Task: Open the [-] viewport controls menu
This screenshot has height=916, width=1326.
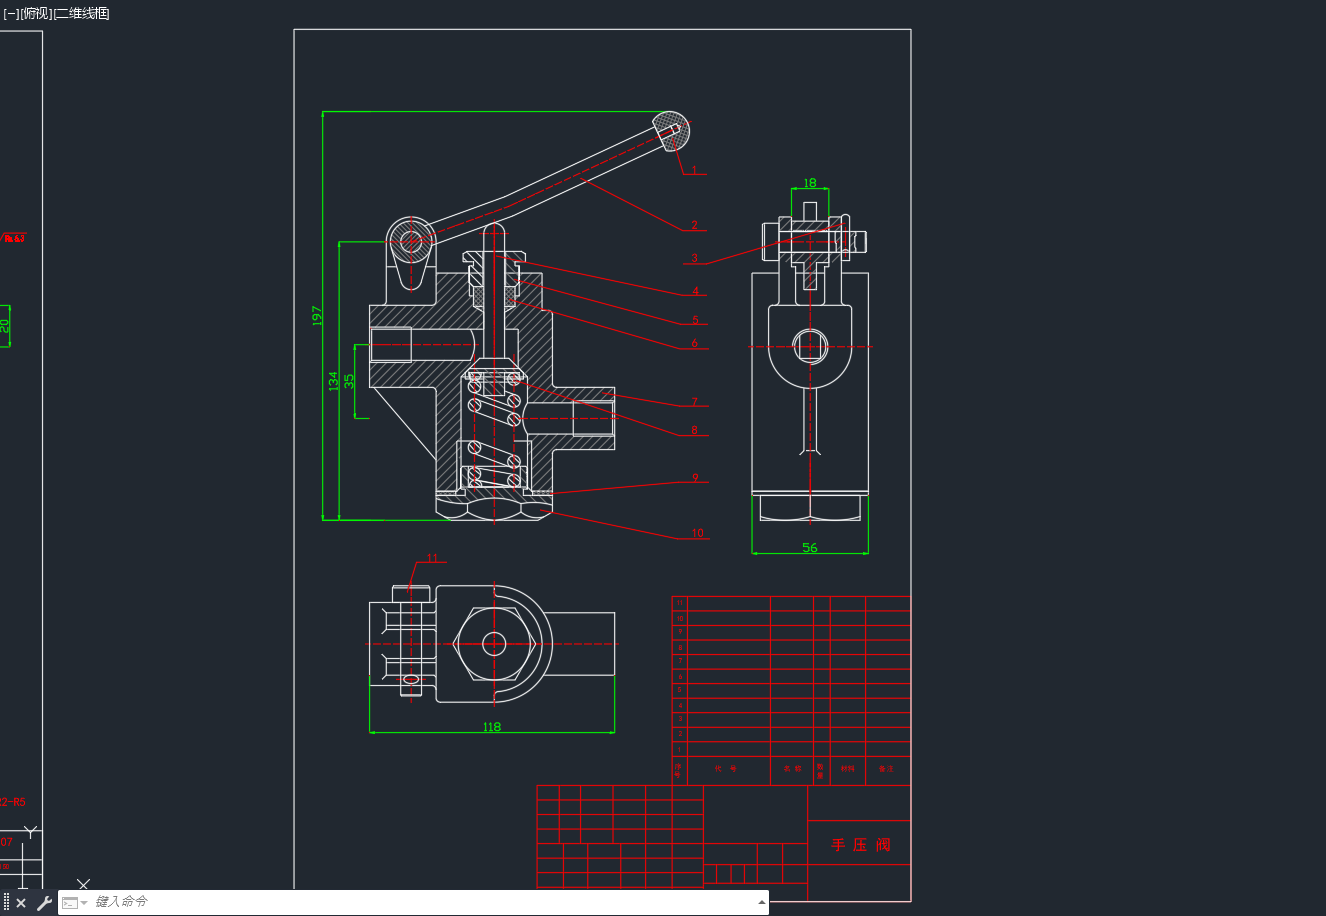Action: pos(11,13)
